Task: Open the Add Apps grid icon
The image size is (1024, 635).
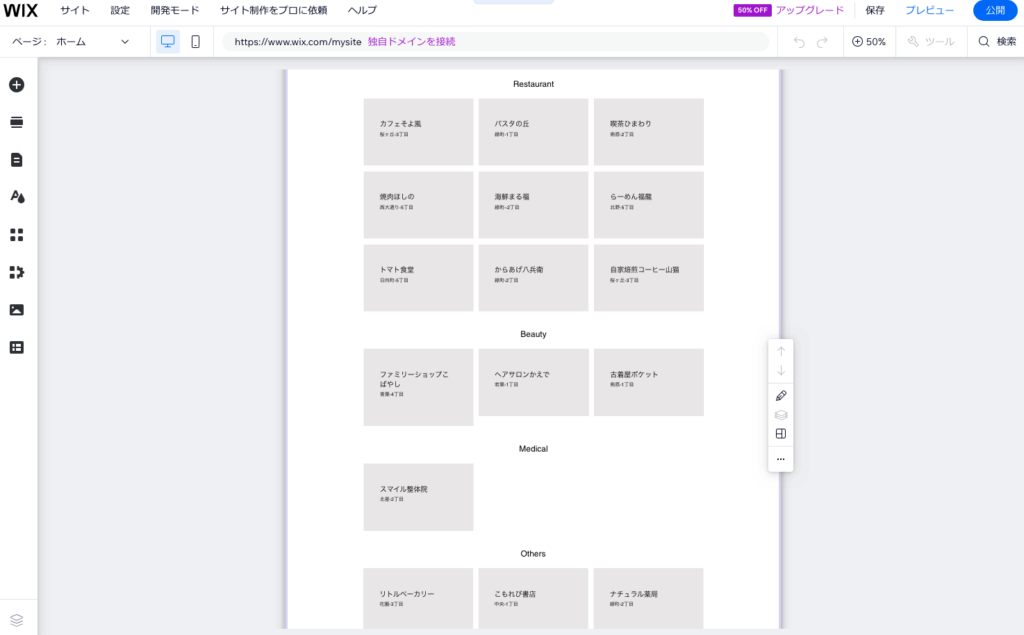Action: [x=16, y=235]
